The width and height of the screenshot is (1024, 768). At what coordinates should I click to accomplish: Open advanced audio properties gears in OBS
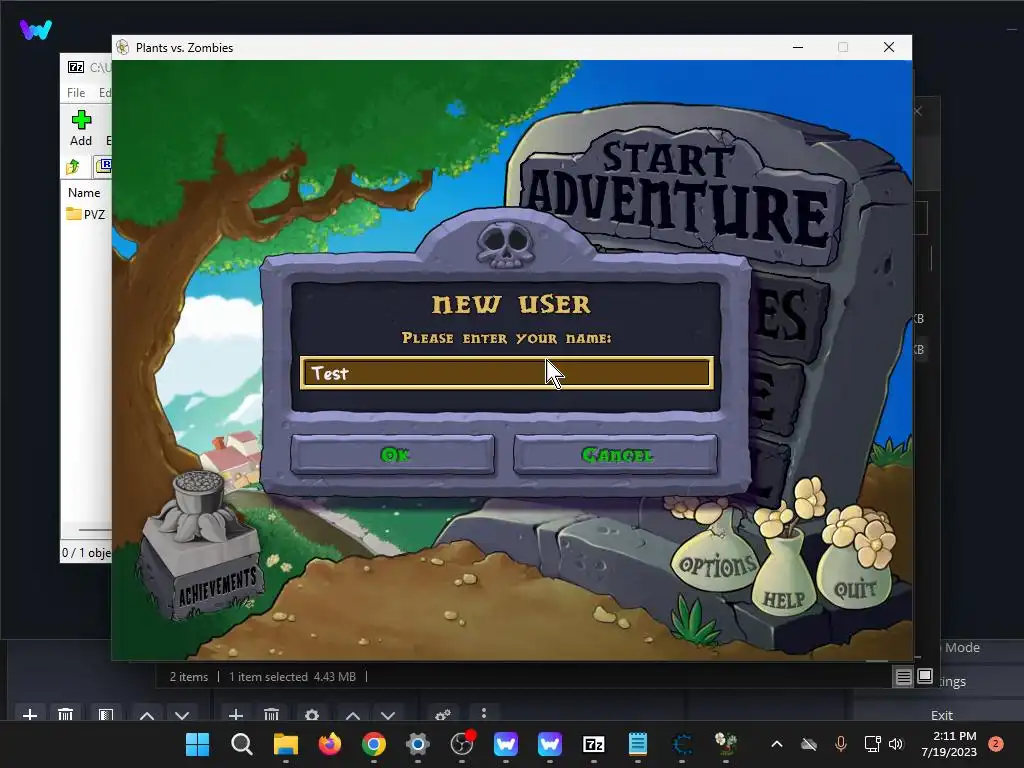443,714
